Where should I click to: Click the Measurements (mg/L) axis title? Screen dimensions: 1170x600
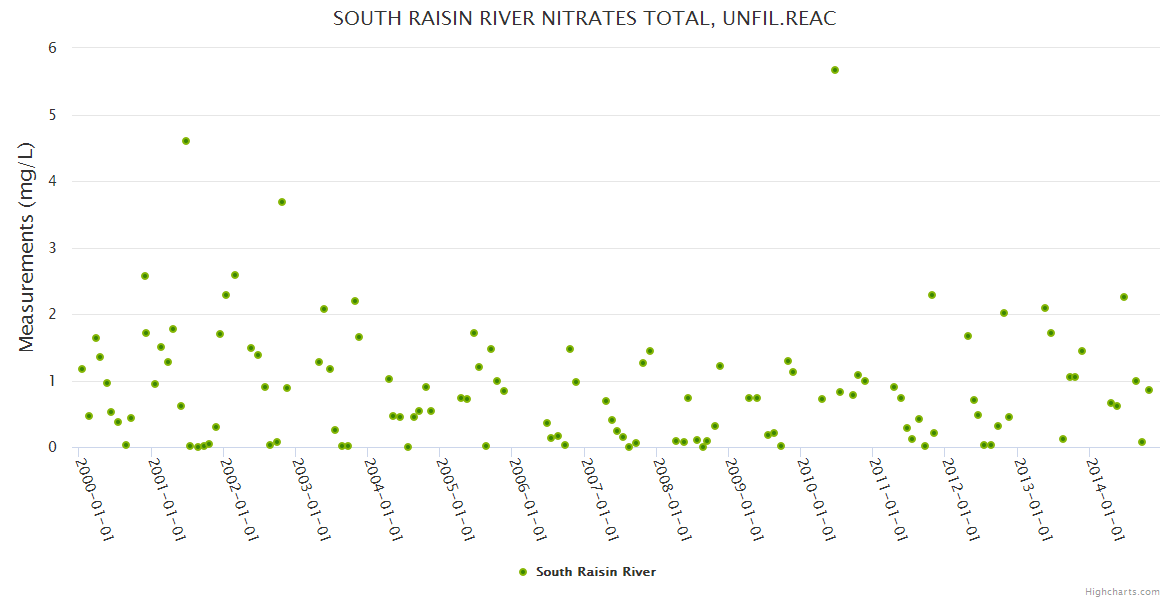(27, 246)
